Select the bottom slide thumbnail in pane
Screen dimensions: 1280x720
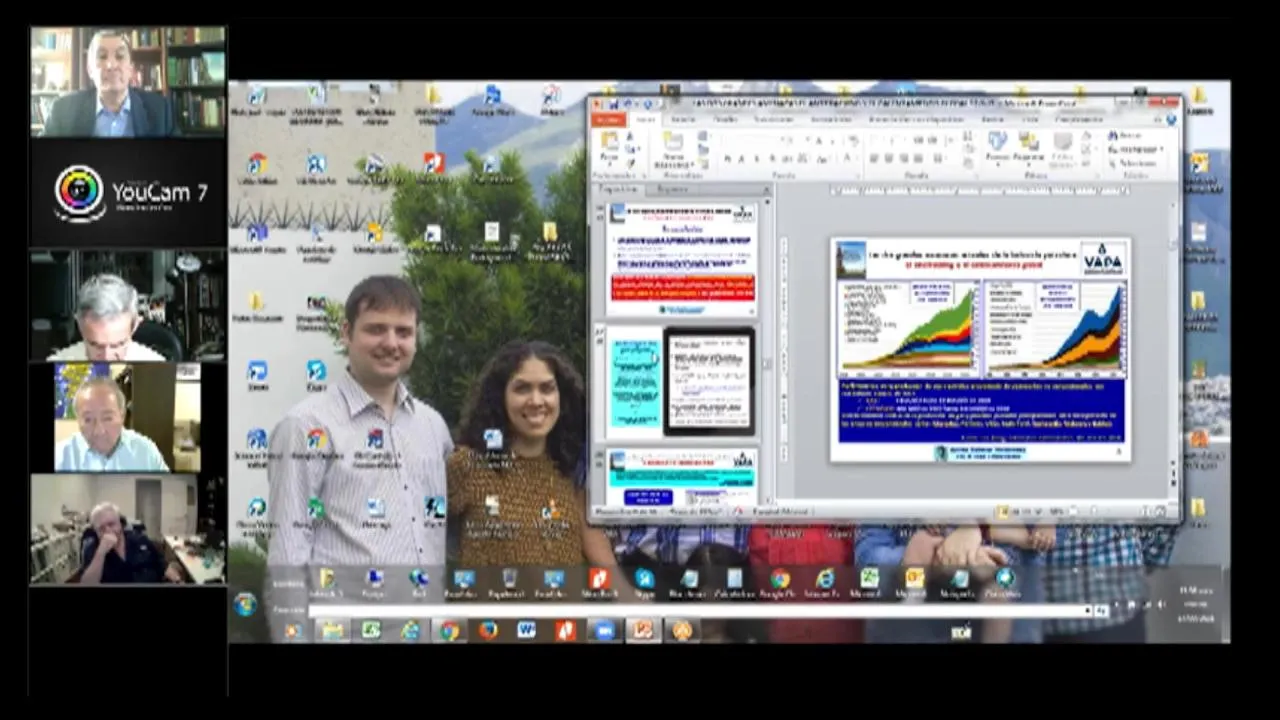(682, 476)
